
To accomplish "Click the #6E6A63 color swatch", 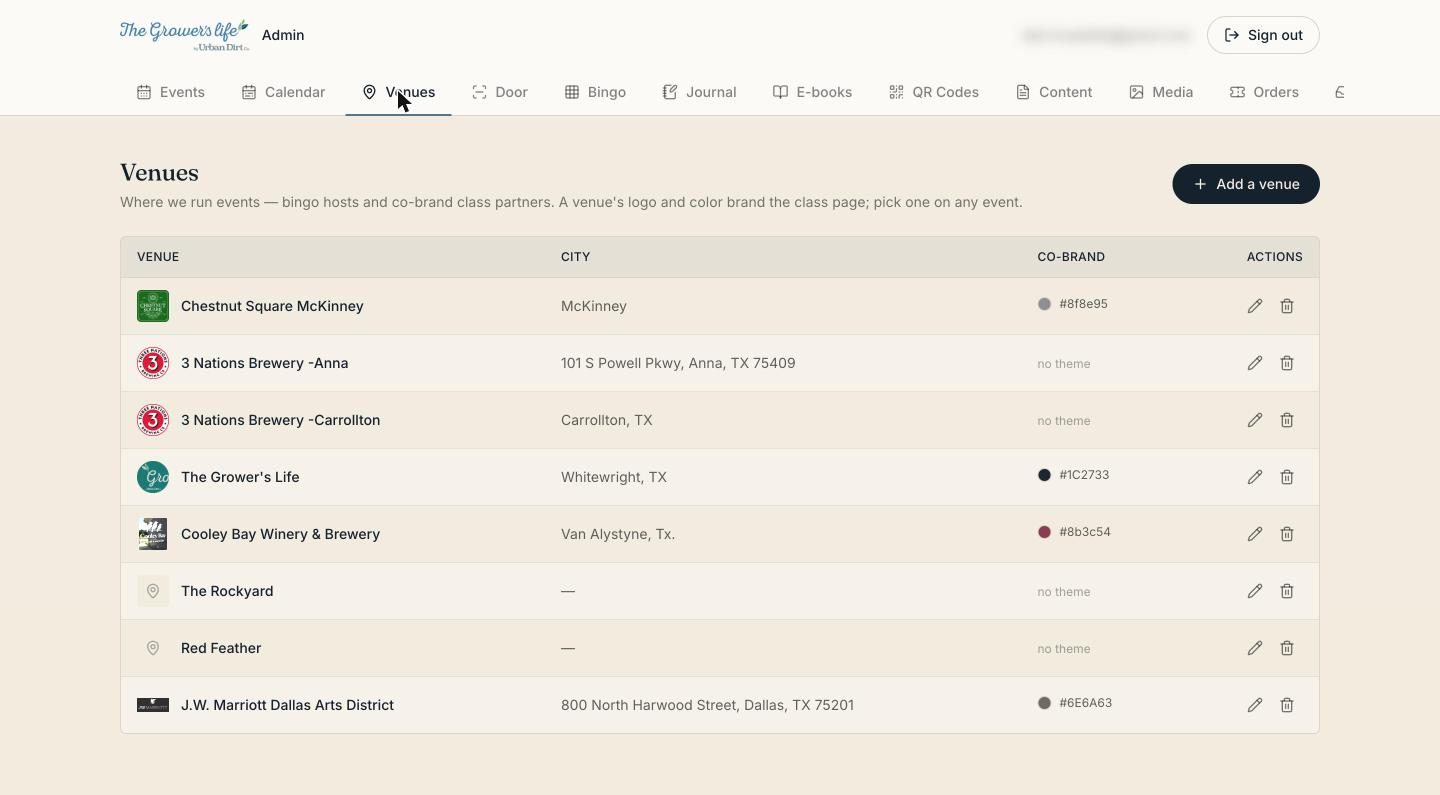I will point(1044,703).
